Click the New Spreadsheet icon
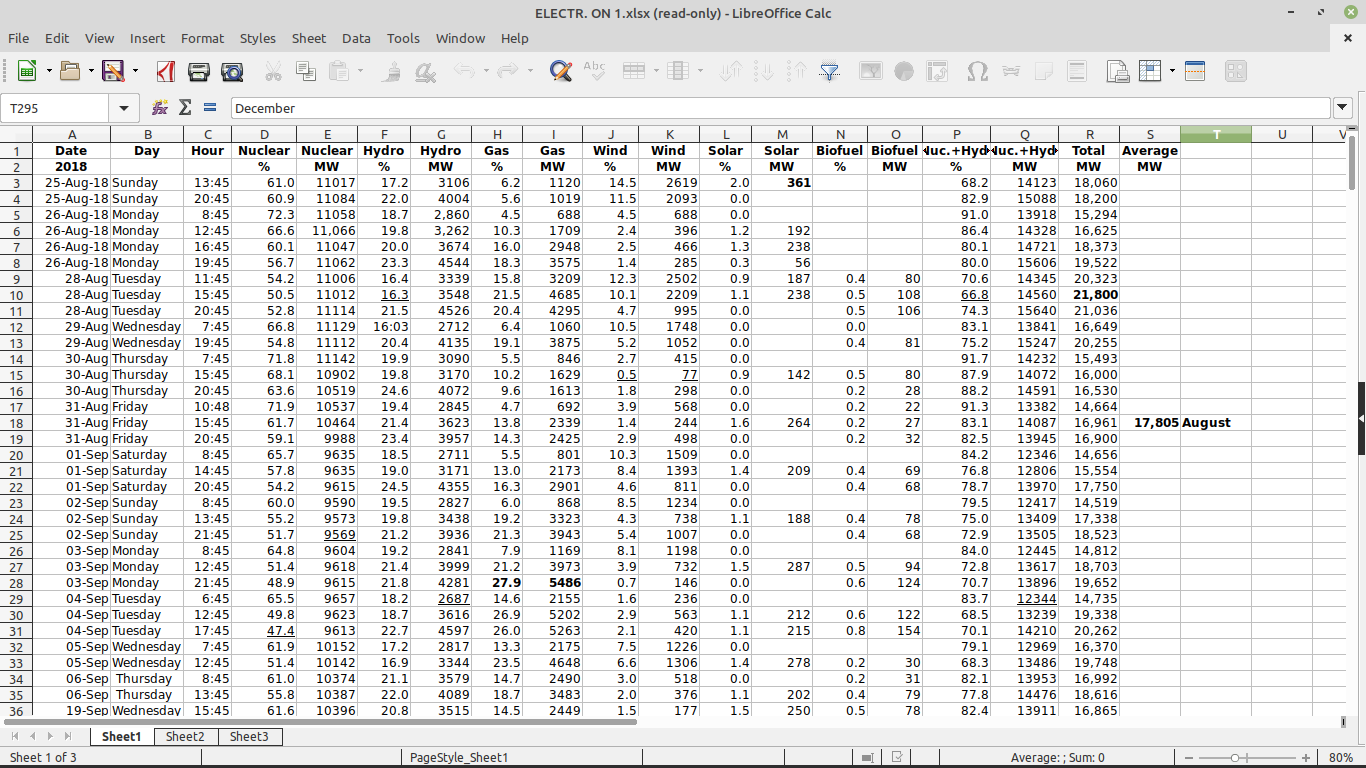Image resolution: width=1366 pixels, height=768 pixels. [x=27, y=71]
